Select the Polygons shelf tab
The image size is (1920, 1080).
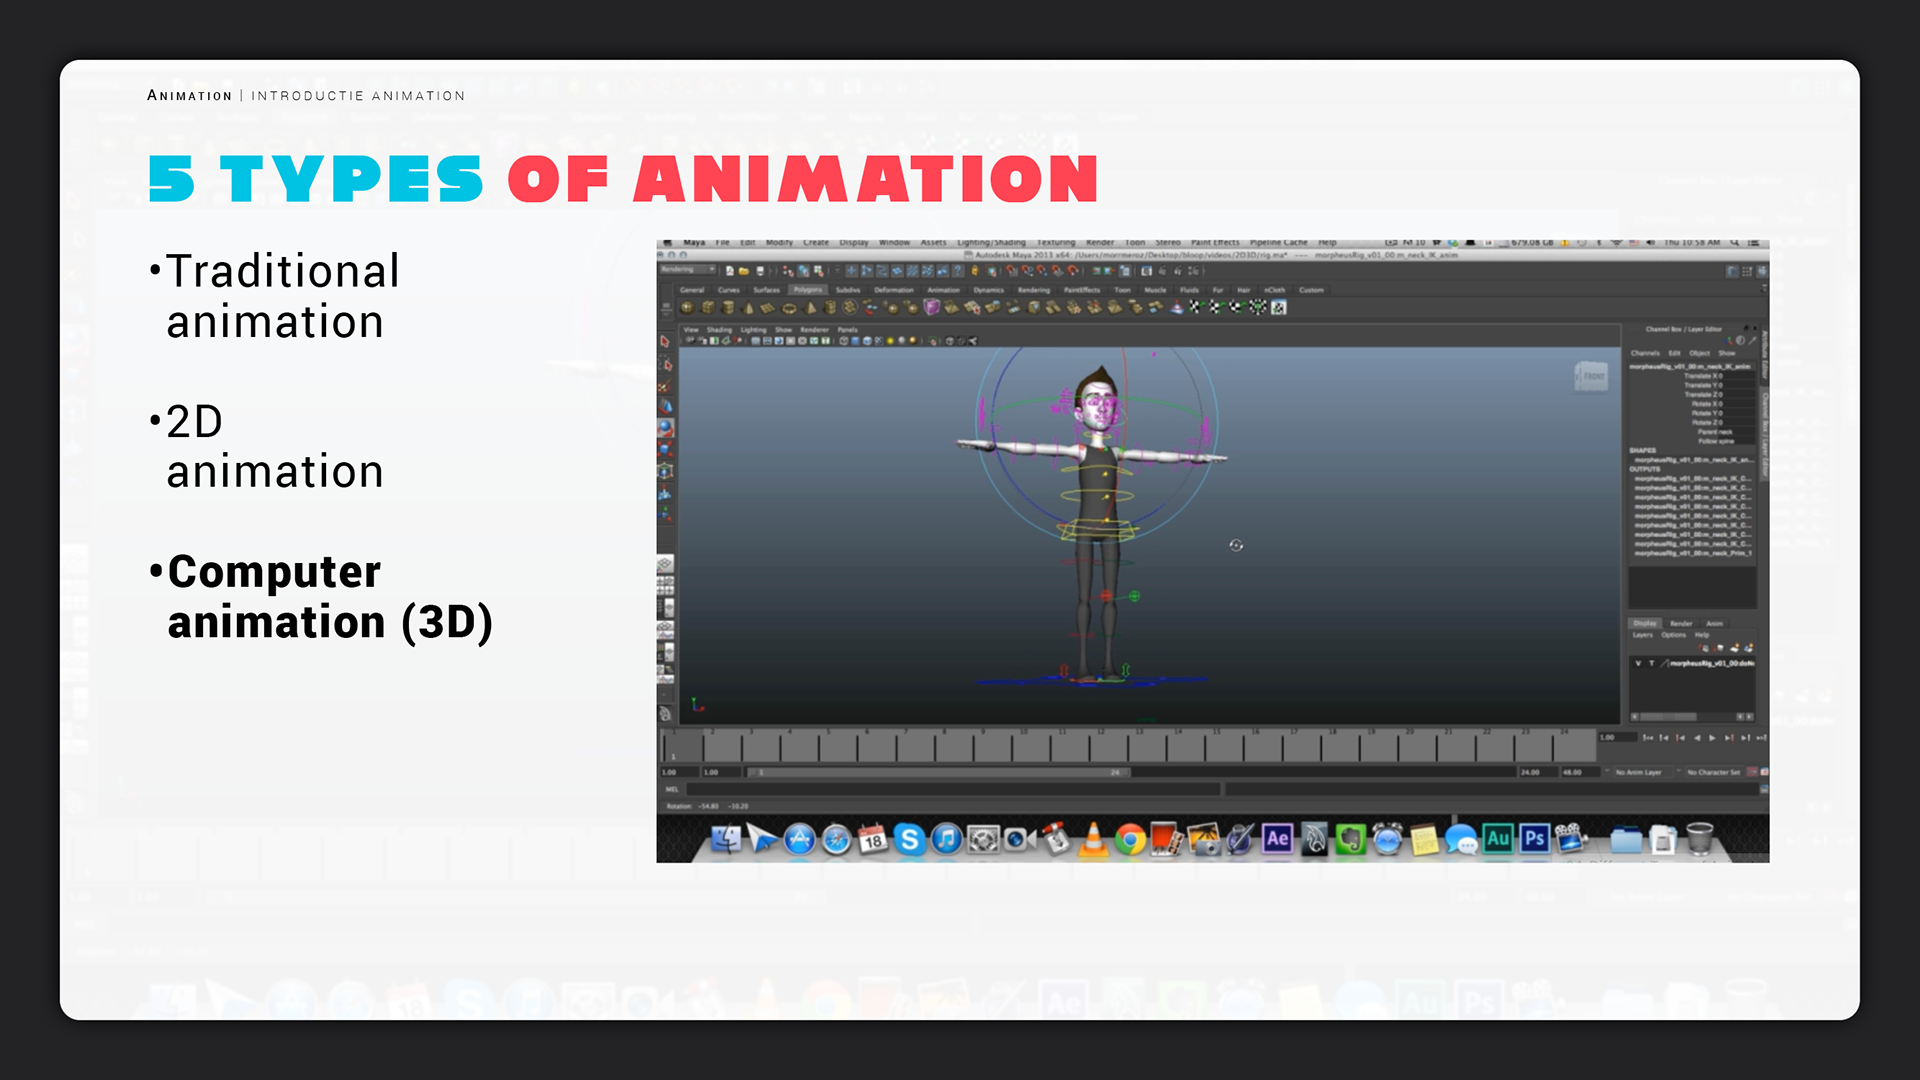pyautogui.click(x=807, y=290)
